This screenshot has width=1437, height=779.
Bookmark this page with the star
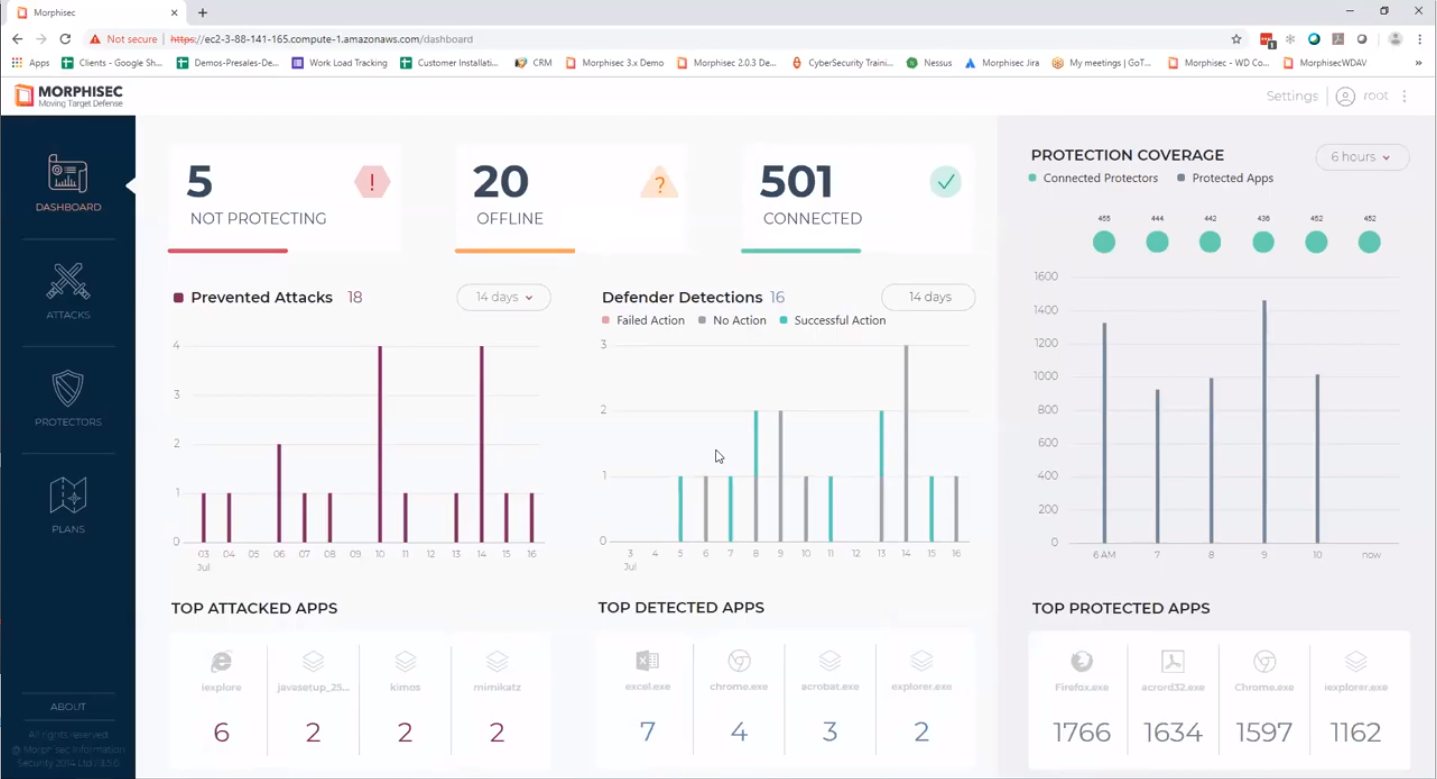(1236, 39)
